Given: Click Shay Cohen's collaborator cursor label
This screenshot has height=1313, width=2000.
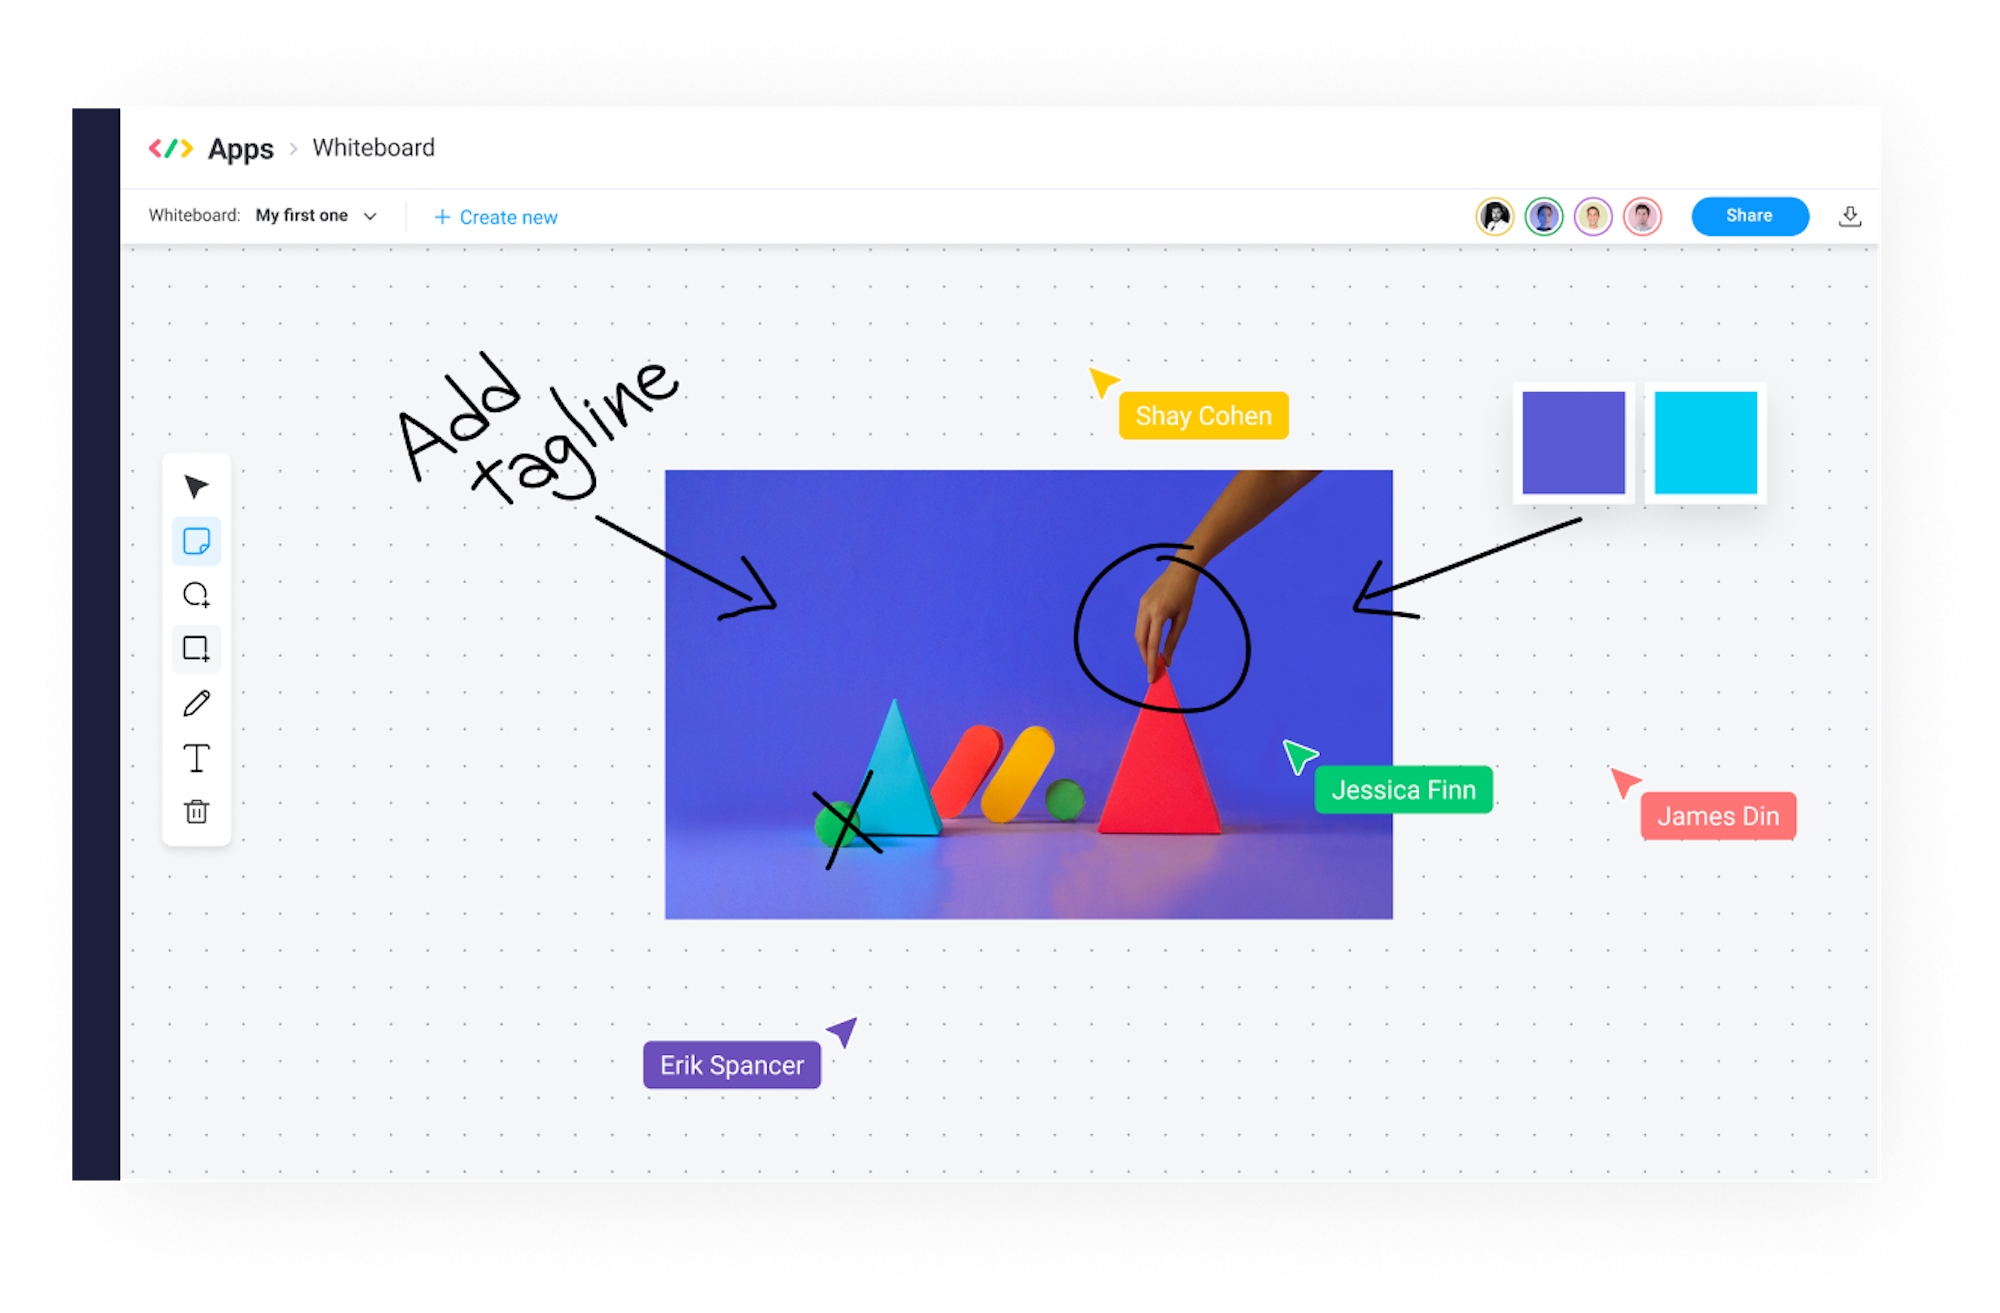Looking at the screenshot, I should click(1206, 416).
